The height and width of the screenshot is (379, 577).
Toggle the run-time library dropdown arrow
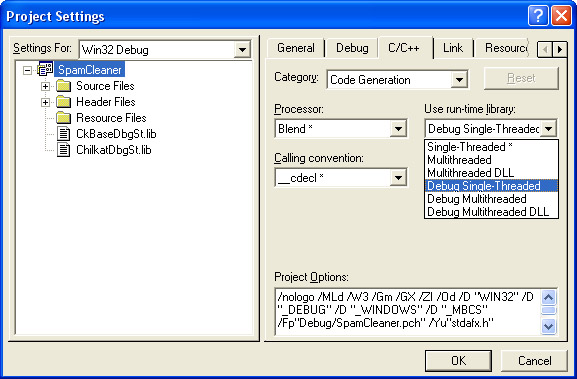tap(548, 129)
